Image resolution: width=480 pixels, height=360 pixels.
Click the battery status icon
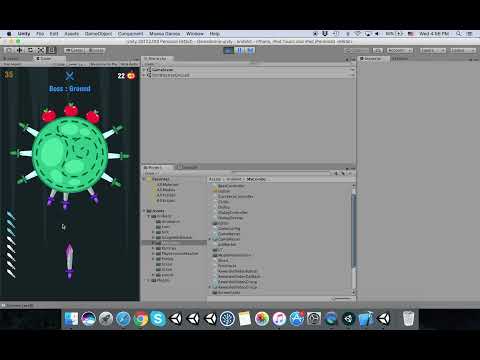pos(394,34)
